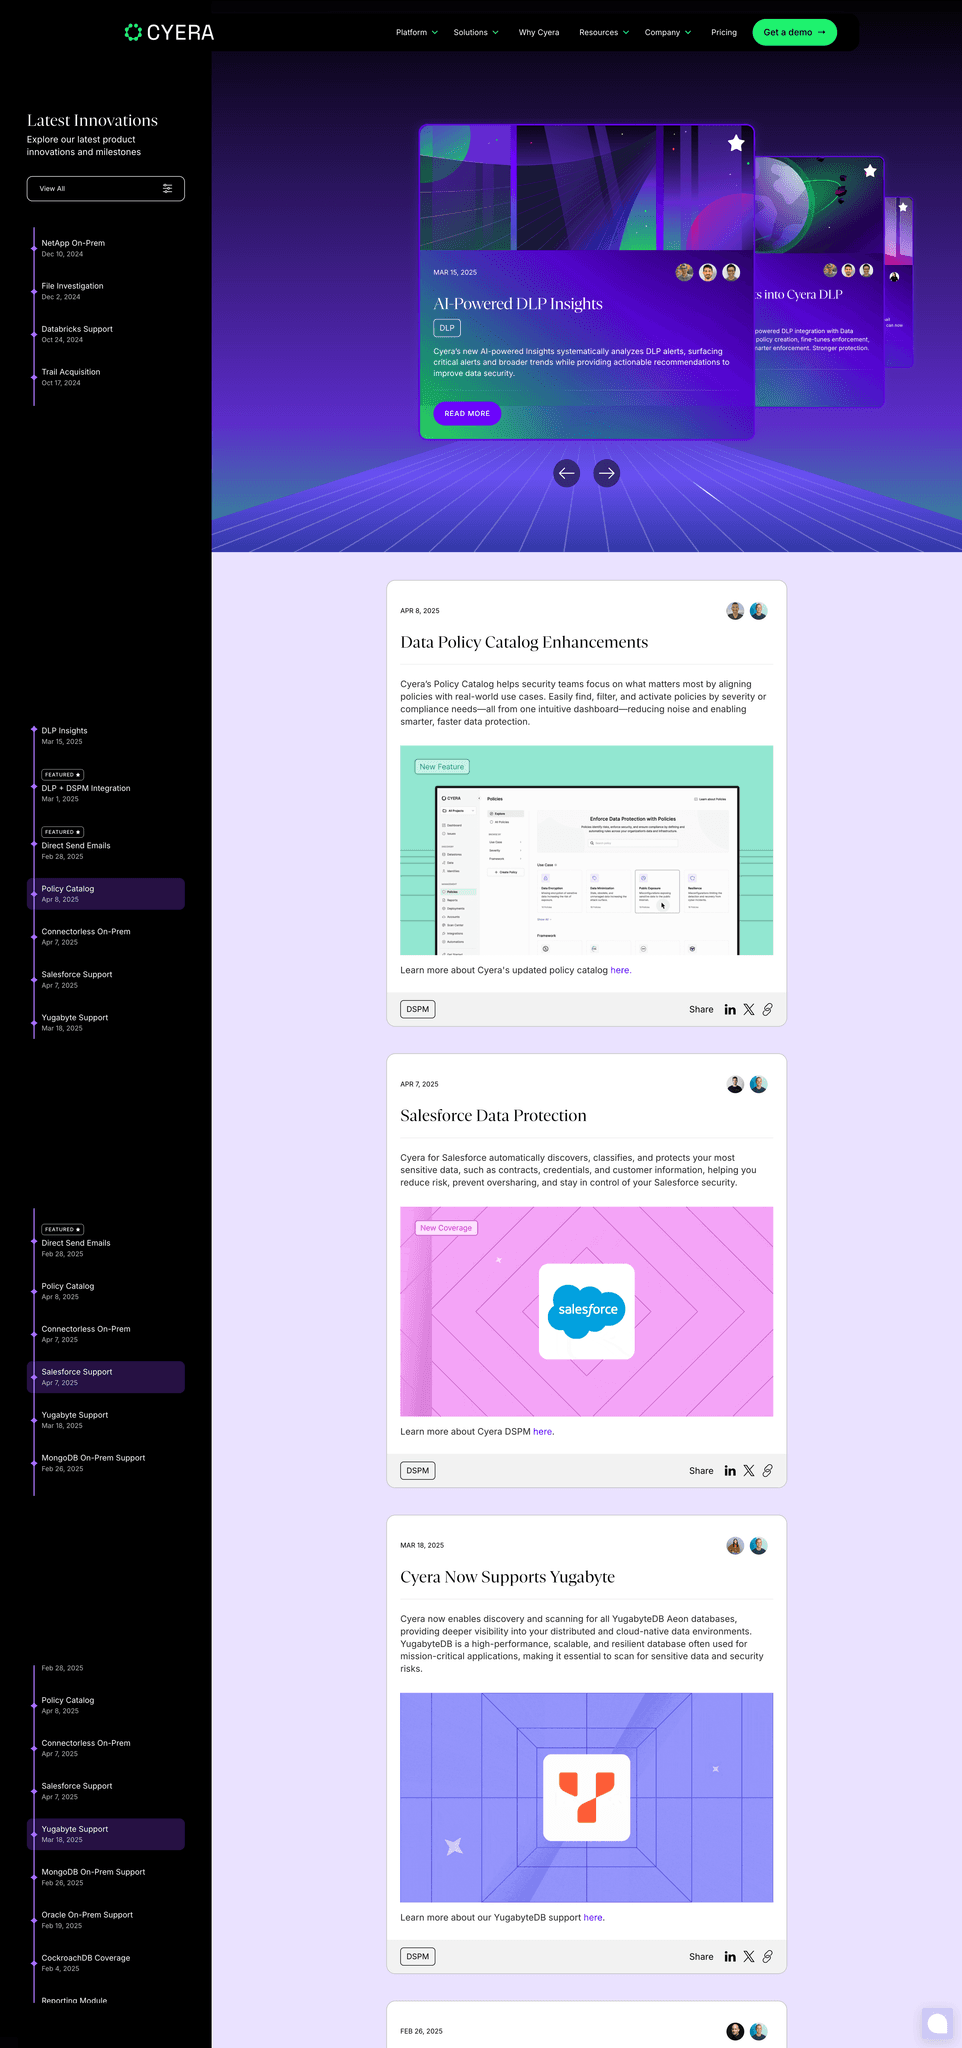The image size is (962, 2048).
Task: Open the Data Policy Catalog Enhancements title
Action: (524, 642)
